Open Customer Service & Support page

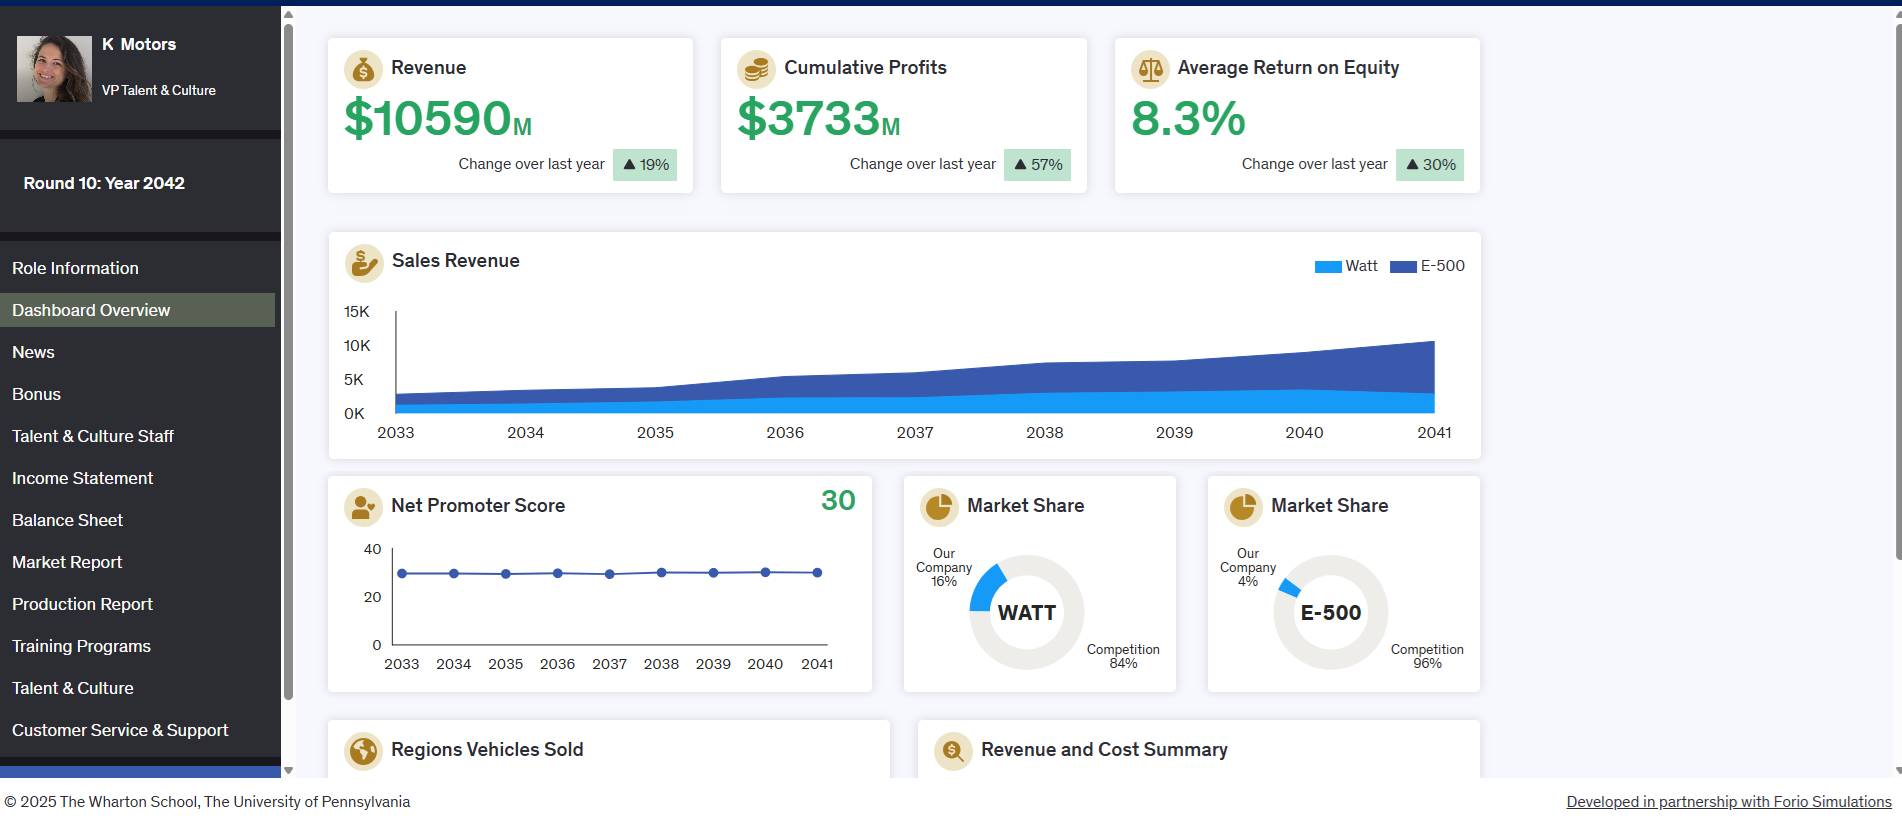click(120, 730)
